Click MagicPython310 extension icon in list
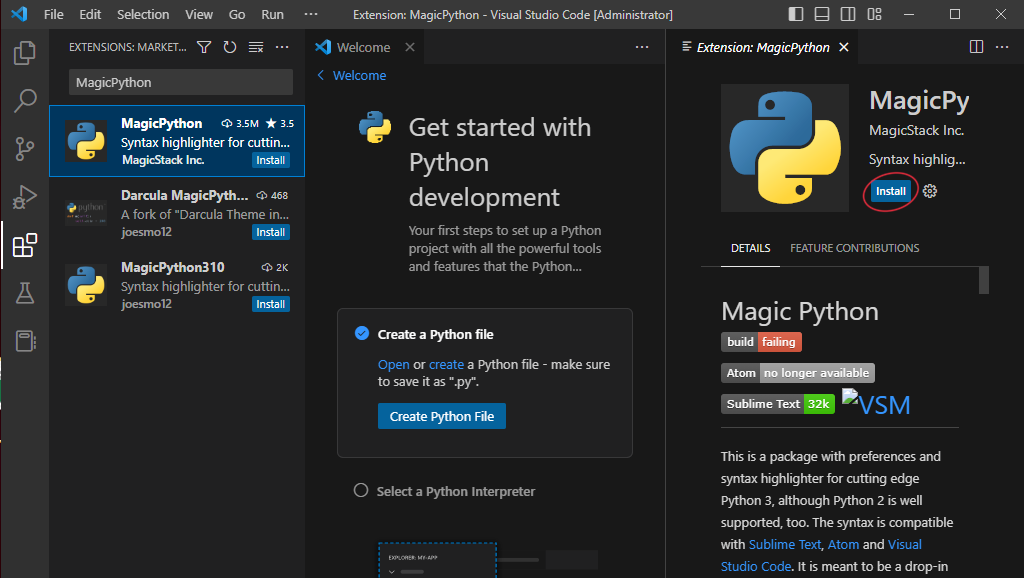This screenshot has width=1024, height=578. (86, 285)
